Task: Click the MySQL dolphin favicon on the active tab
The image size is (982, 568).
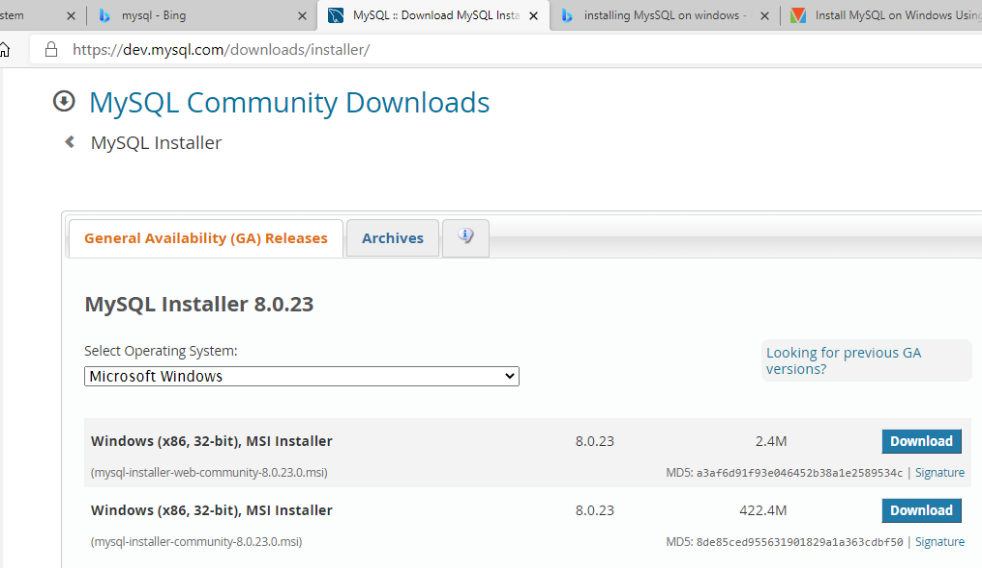Action: coord(335,16)
